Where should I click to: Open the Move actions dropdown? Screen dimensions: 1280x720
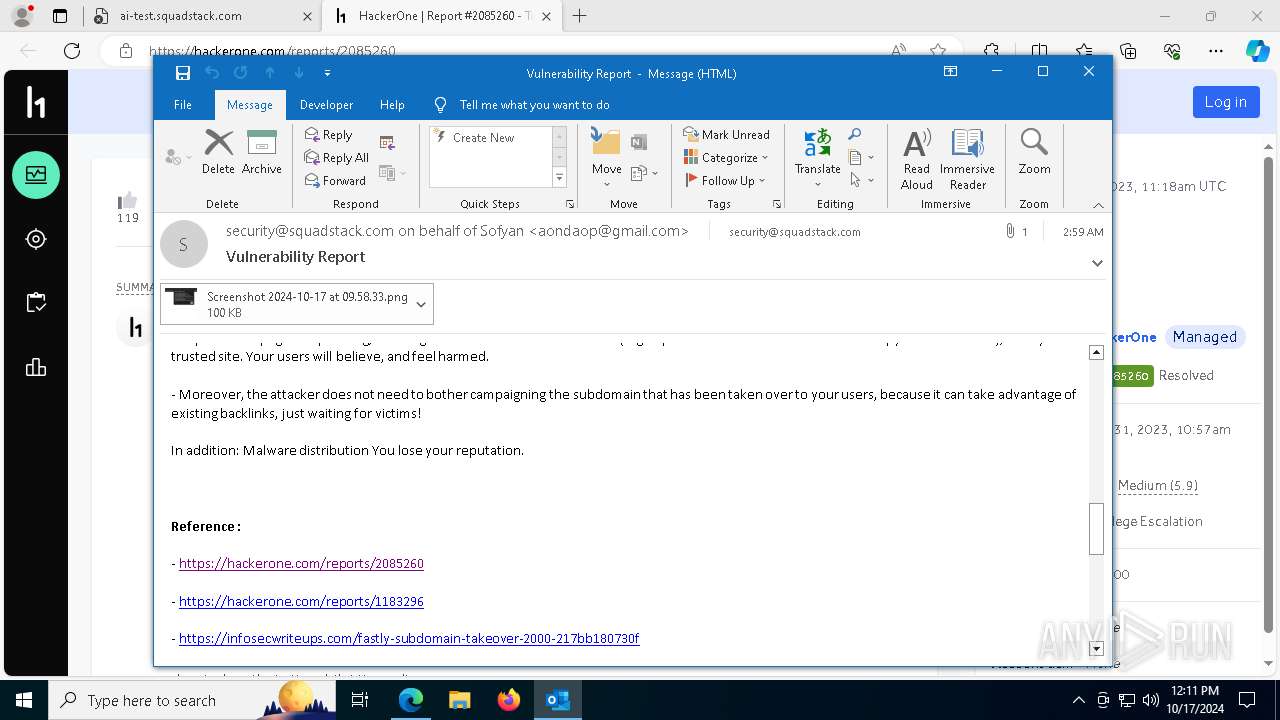[645, 174]
